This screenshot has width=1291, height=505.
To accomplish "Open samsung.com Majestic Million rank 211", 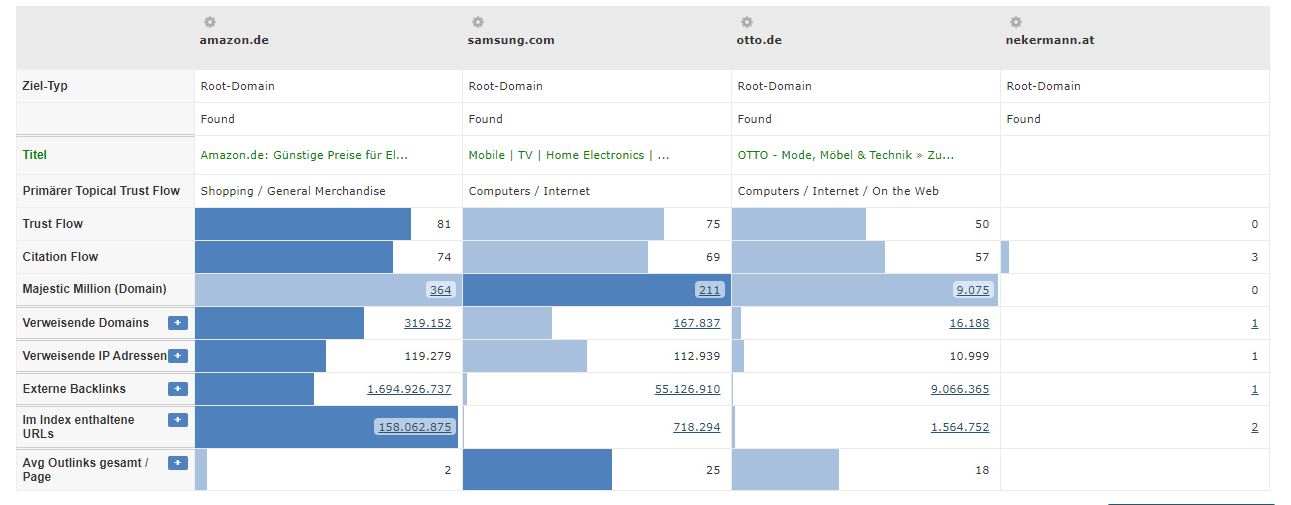I will point(709,290).
